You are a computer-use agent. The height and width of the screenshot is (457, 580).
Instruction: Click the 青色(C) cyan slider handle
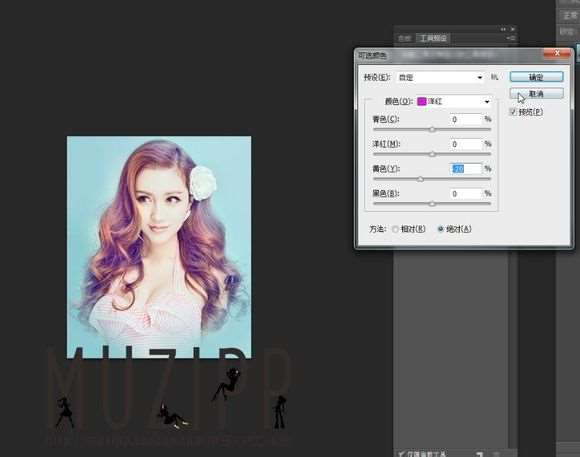[432, 130]
